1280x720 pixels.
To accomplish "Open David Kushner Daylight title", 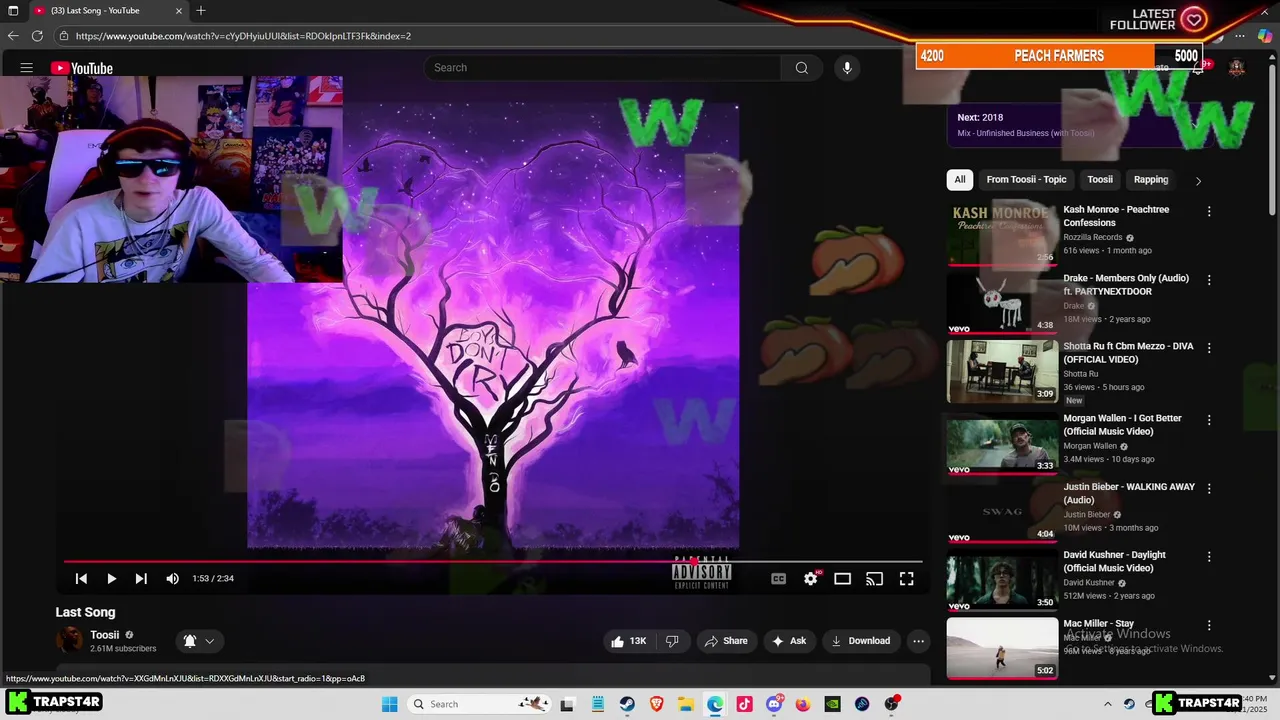I will (x=1115, y=561).
